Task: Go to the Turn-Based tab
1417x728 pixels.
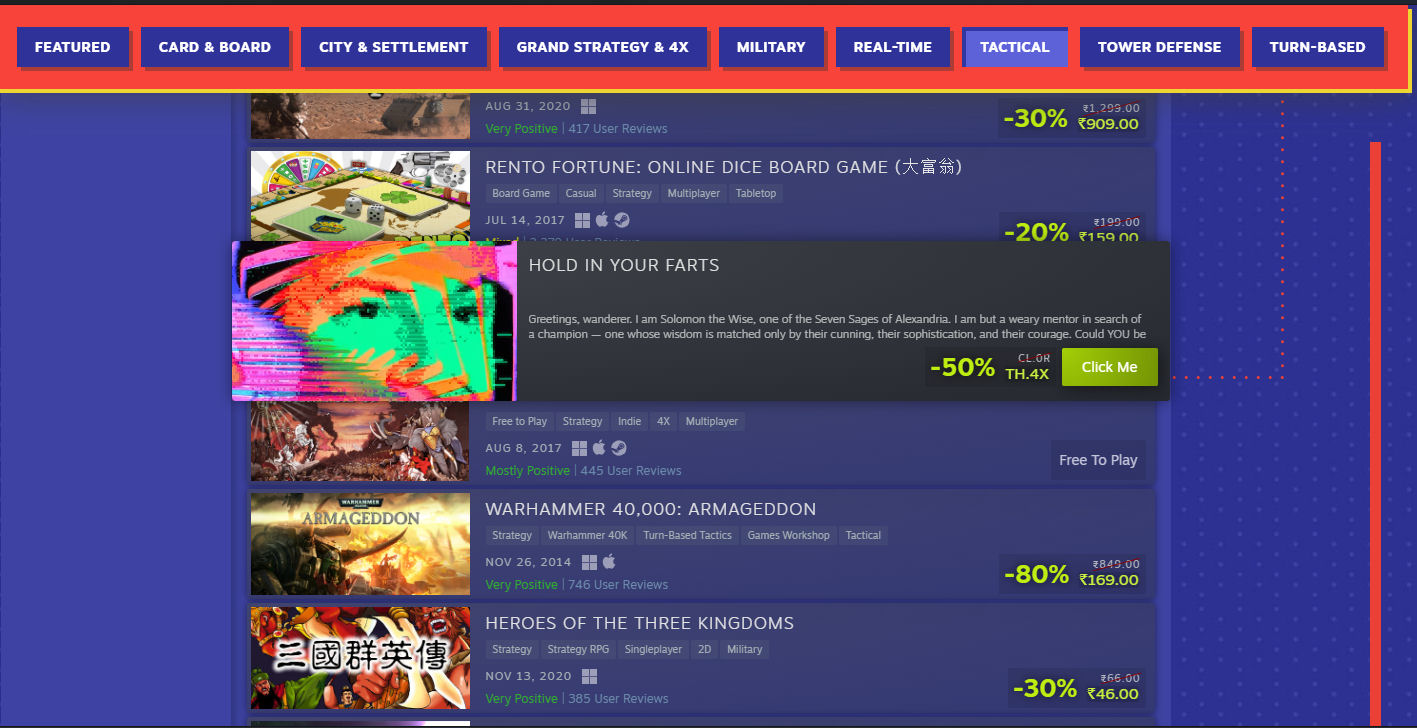Action: pos(1317,47)
